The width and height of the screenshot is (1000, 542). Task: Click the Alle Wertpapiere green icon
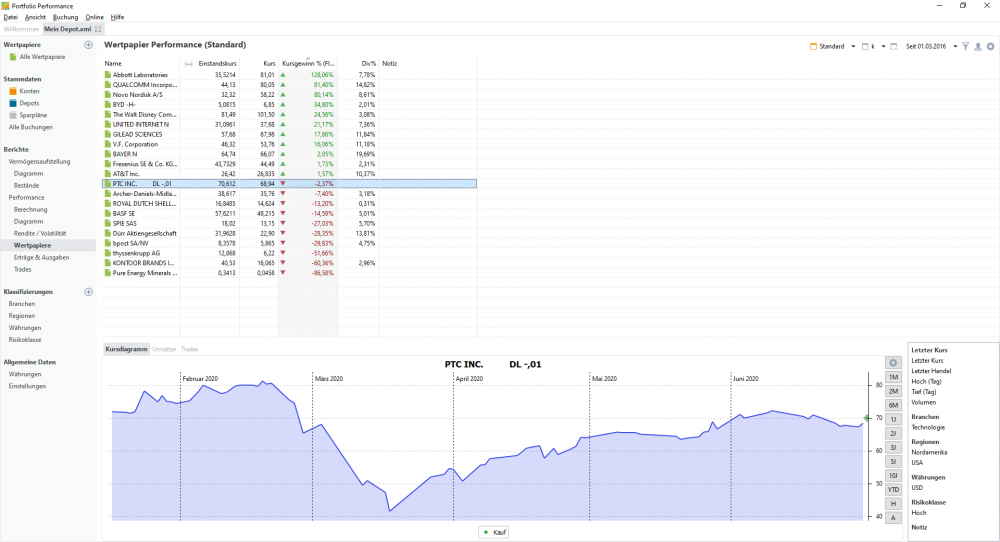click(x=13, y=57)
